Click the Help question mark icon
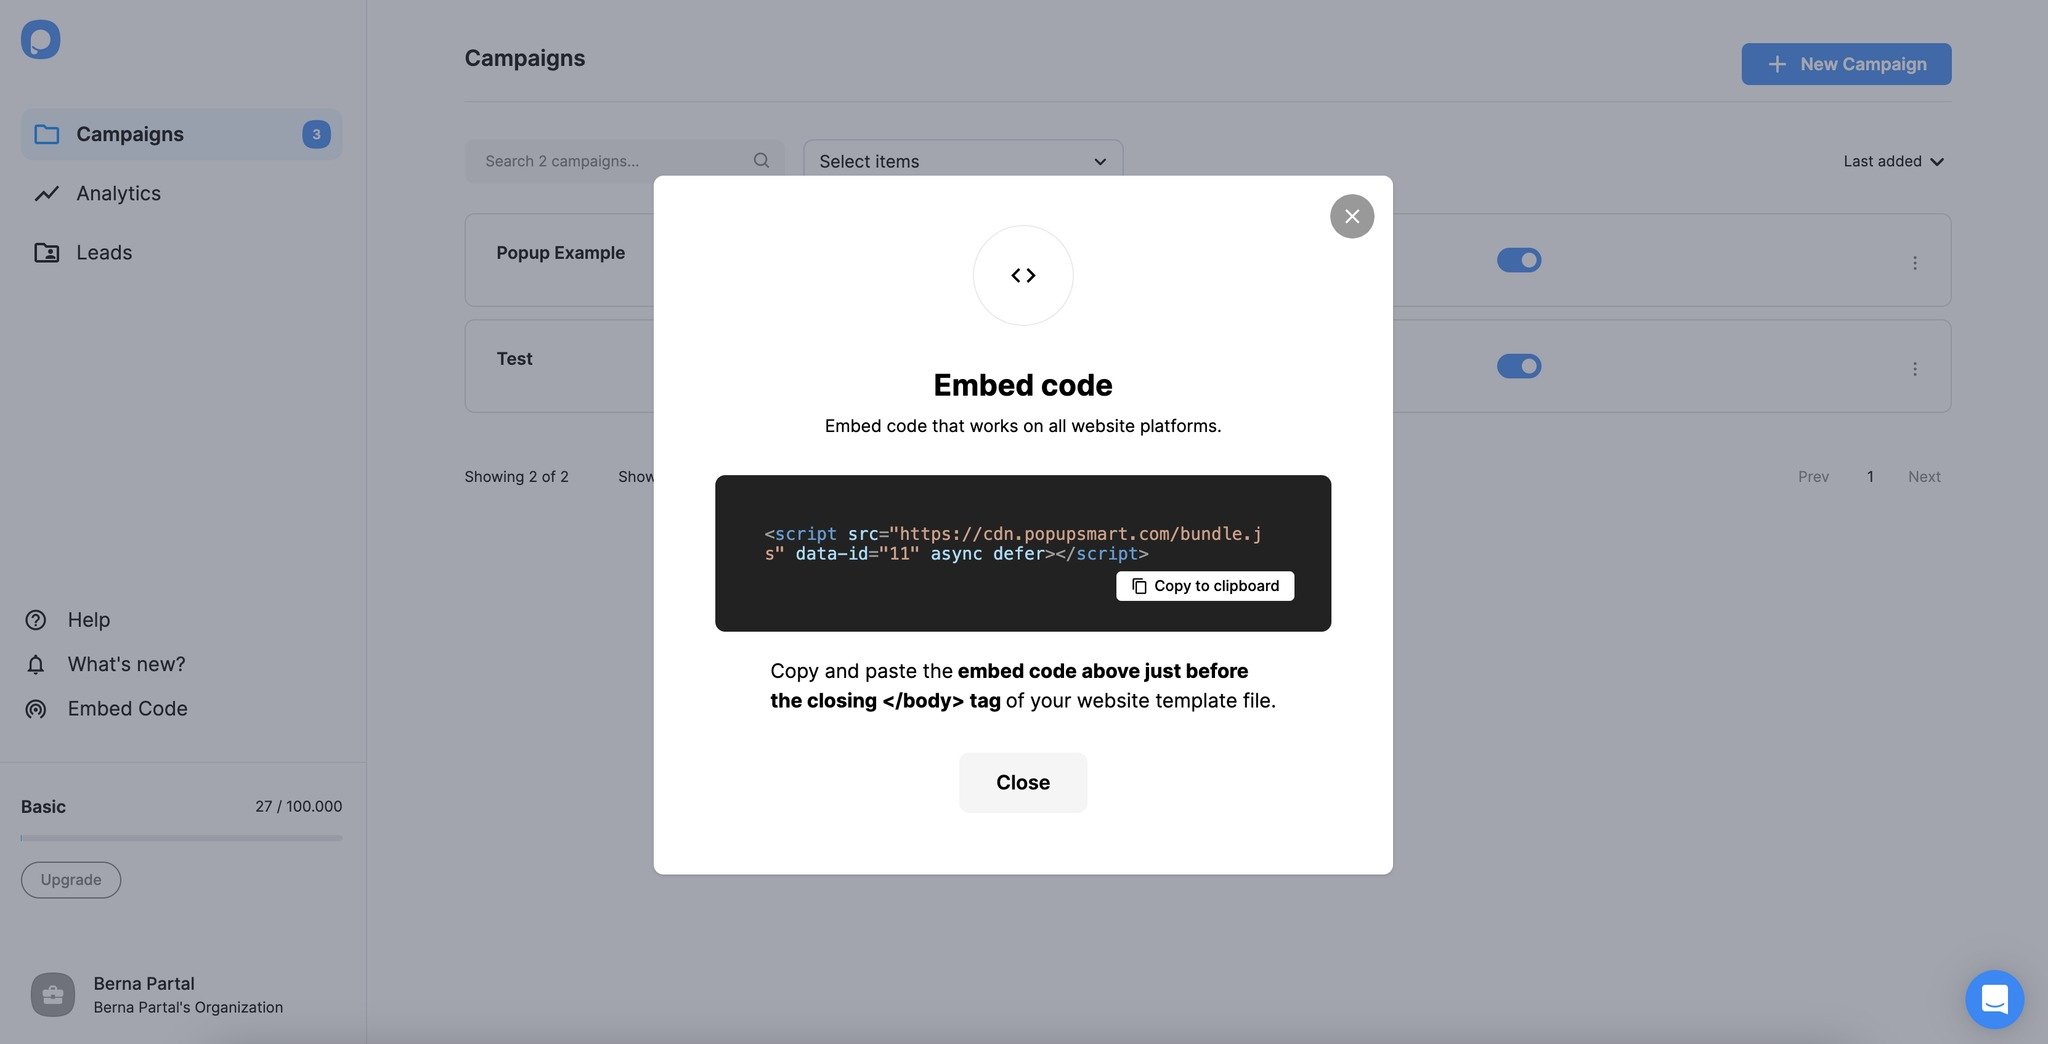 click(x=35, y=620)
